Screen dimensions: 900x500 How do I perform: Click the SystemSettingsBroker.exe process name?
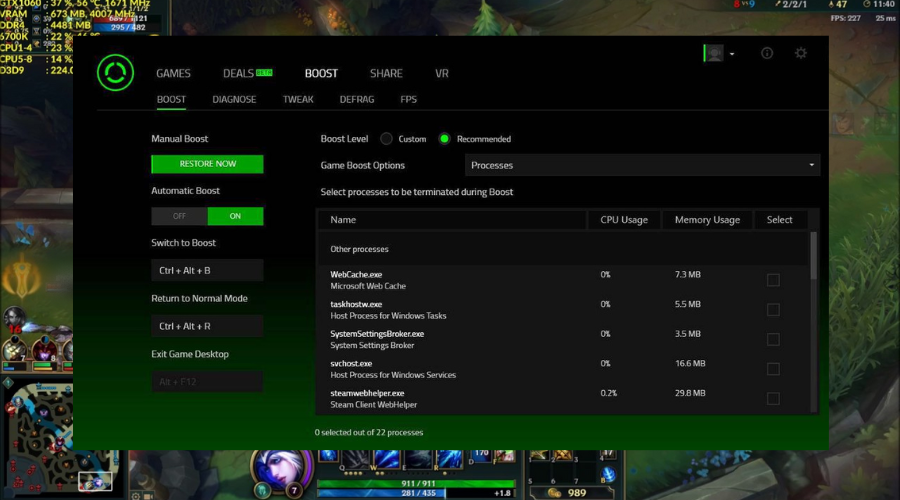coord(377,334)
